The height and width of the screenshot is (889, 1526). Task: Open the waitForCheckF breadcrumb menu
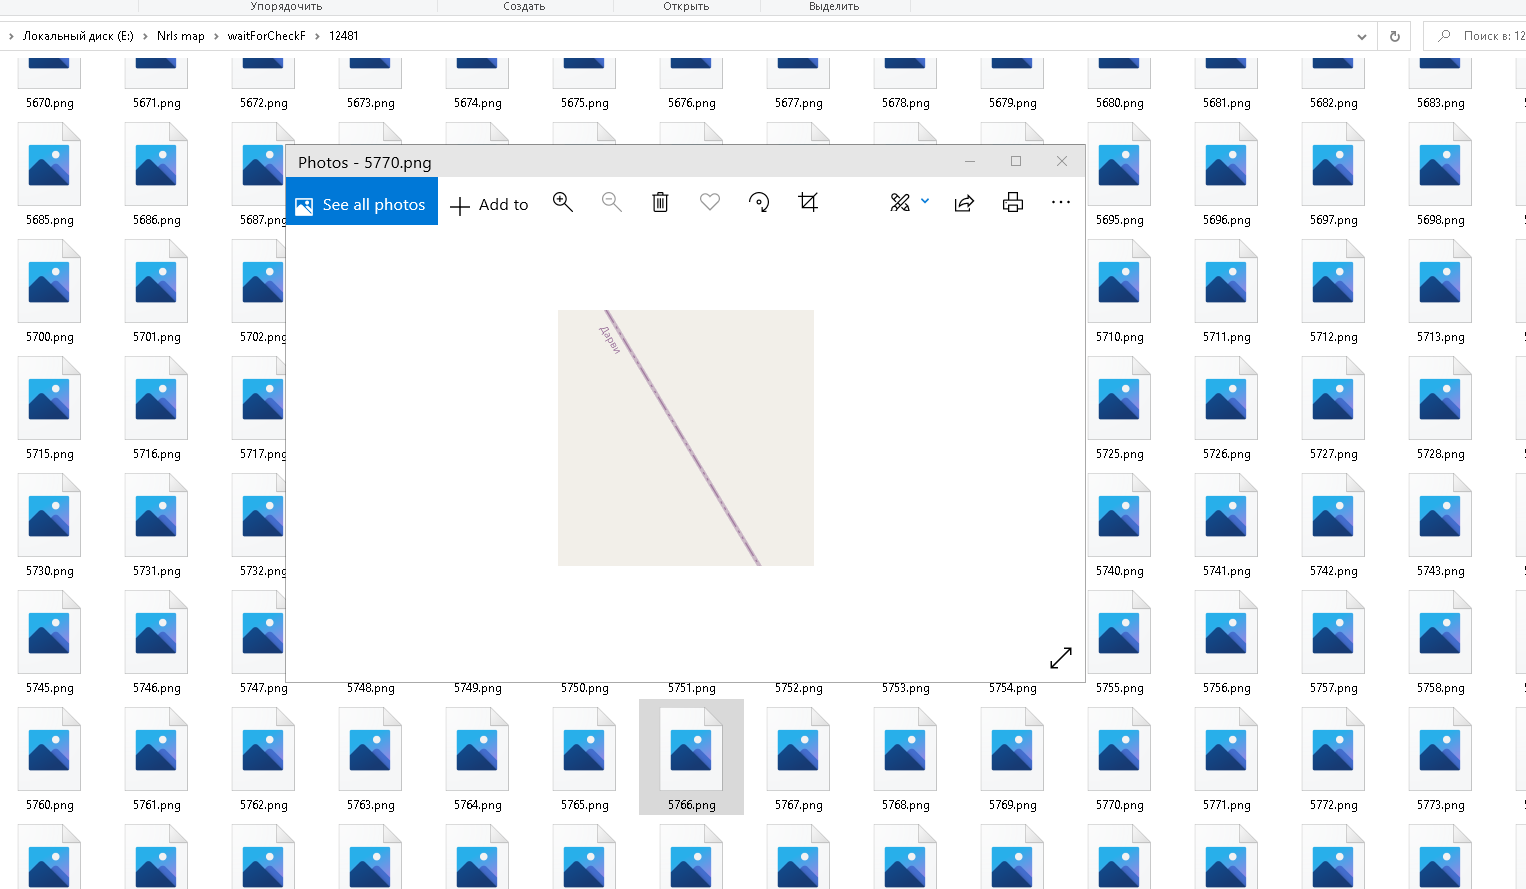pyautogui.click(x=264, y=35)
